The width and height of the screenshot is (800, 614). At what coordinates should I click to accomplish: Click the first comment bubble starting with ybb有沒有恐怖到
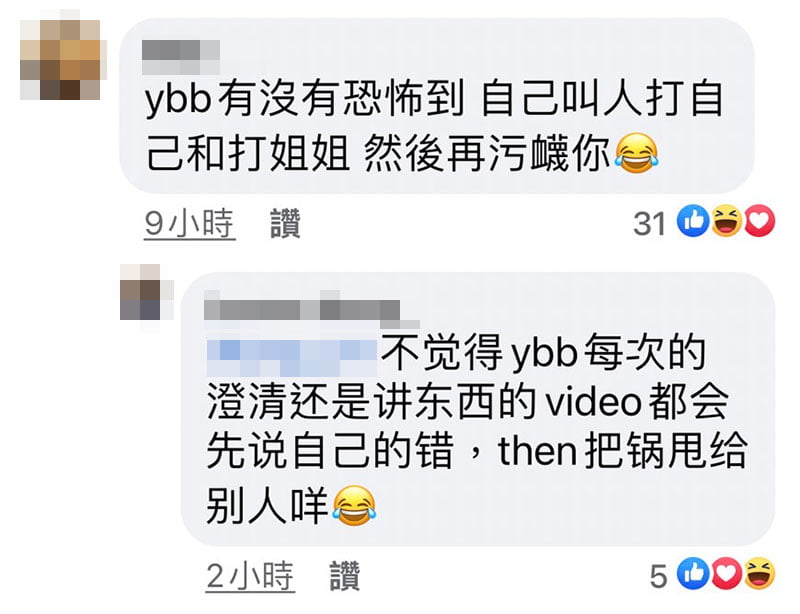(x=437, y=106)
